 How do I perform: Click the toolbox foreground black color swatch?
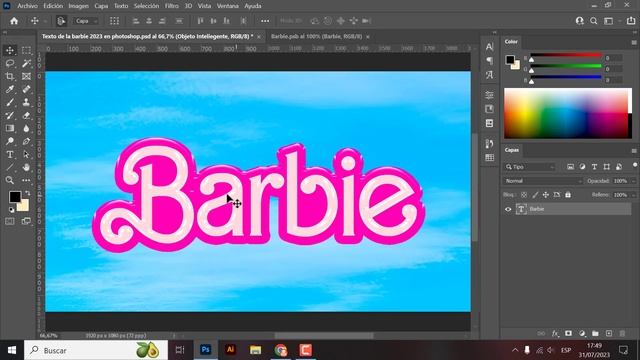pos(15,197)
